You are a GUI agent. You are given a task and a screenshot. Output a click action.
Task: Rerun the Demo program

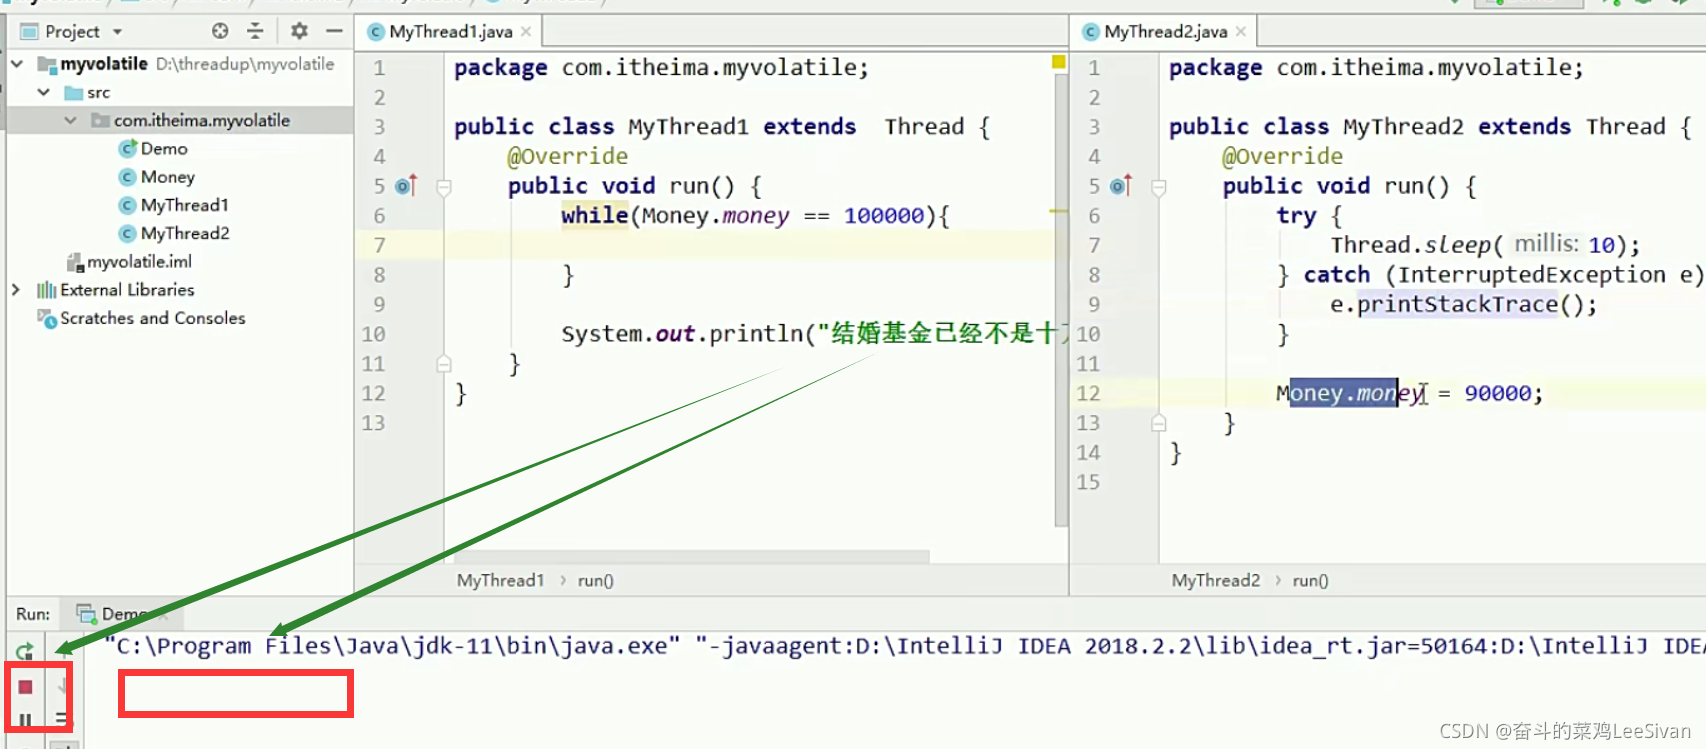tap(25, 651)
